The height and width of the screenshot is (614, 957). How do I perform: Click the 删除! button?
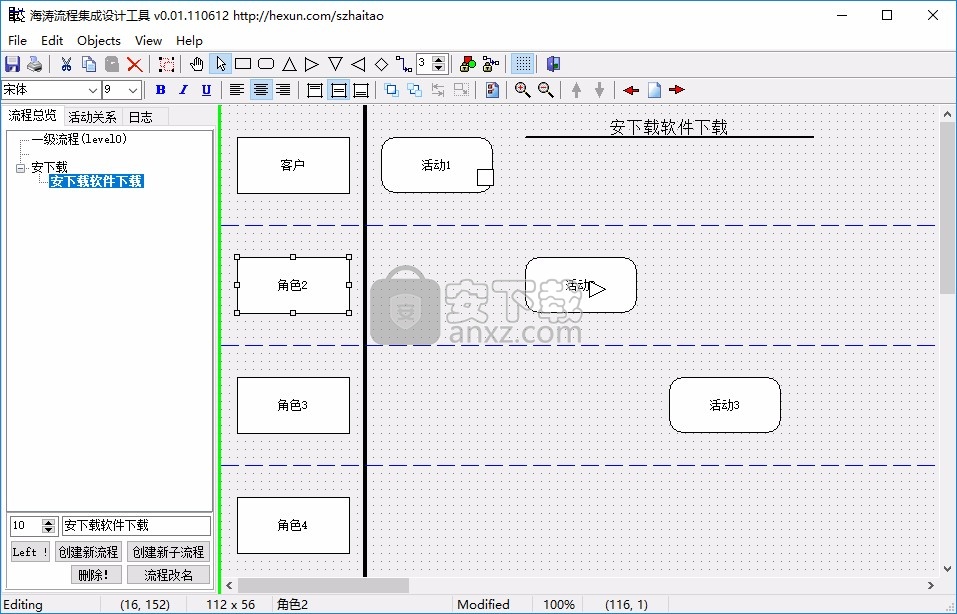96,575
